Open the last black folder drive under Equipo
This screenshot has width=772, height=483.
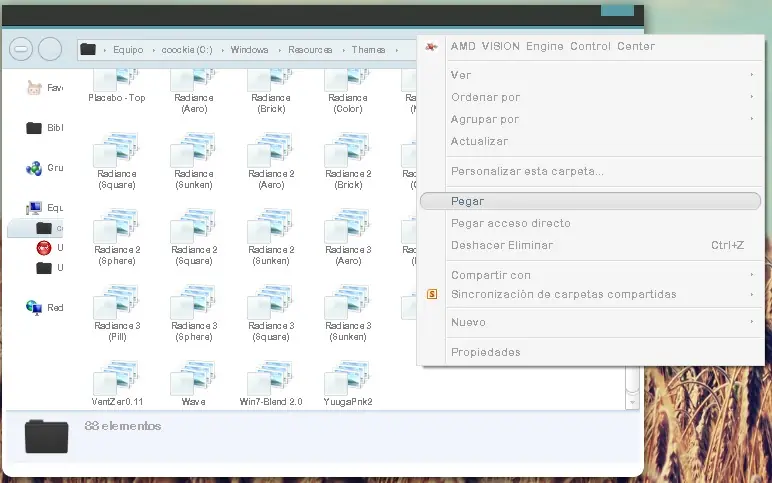coord(49,268)
